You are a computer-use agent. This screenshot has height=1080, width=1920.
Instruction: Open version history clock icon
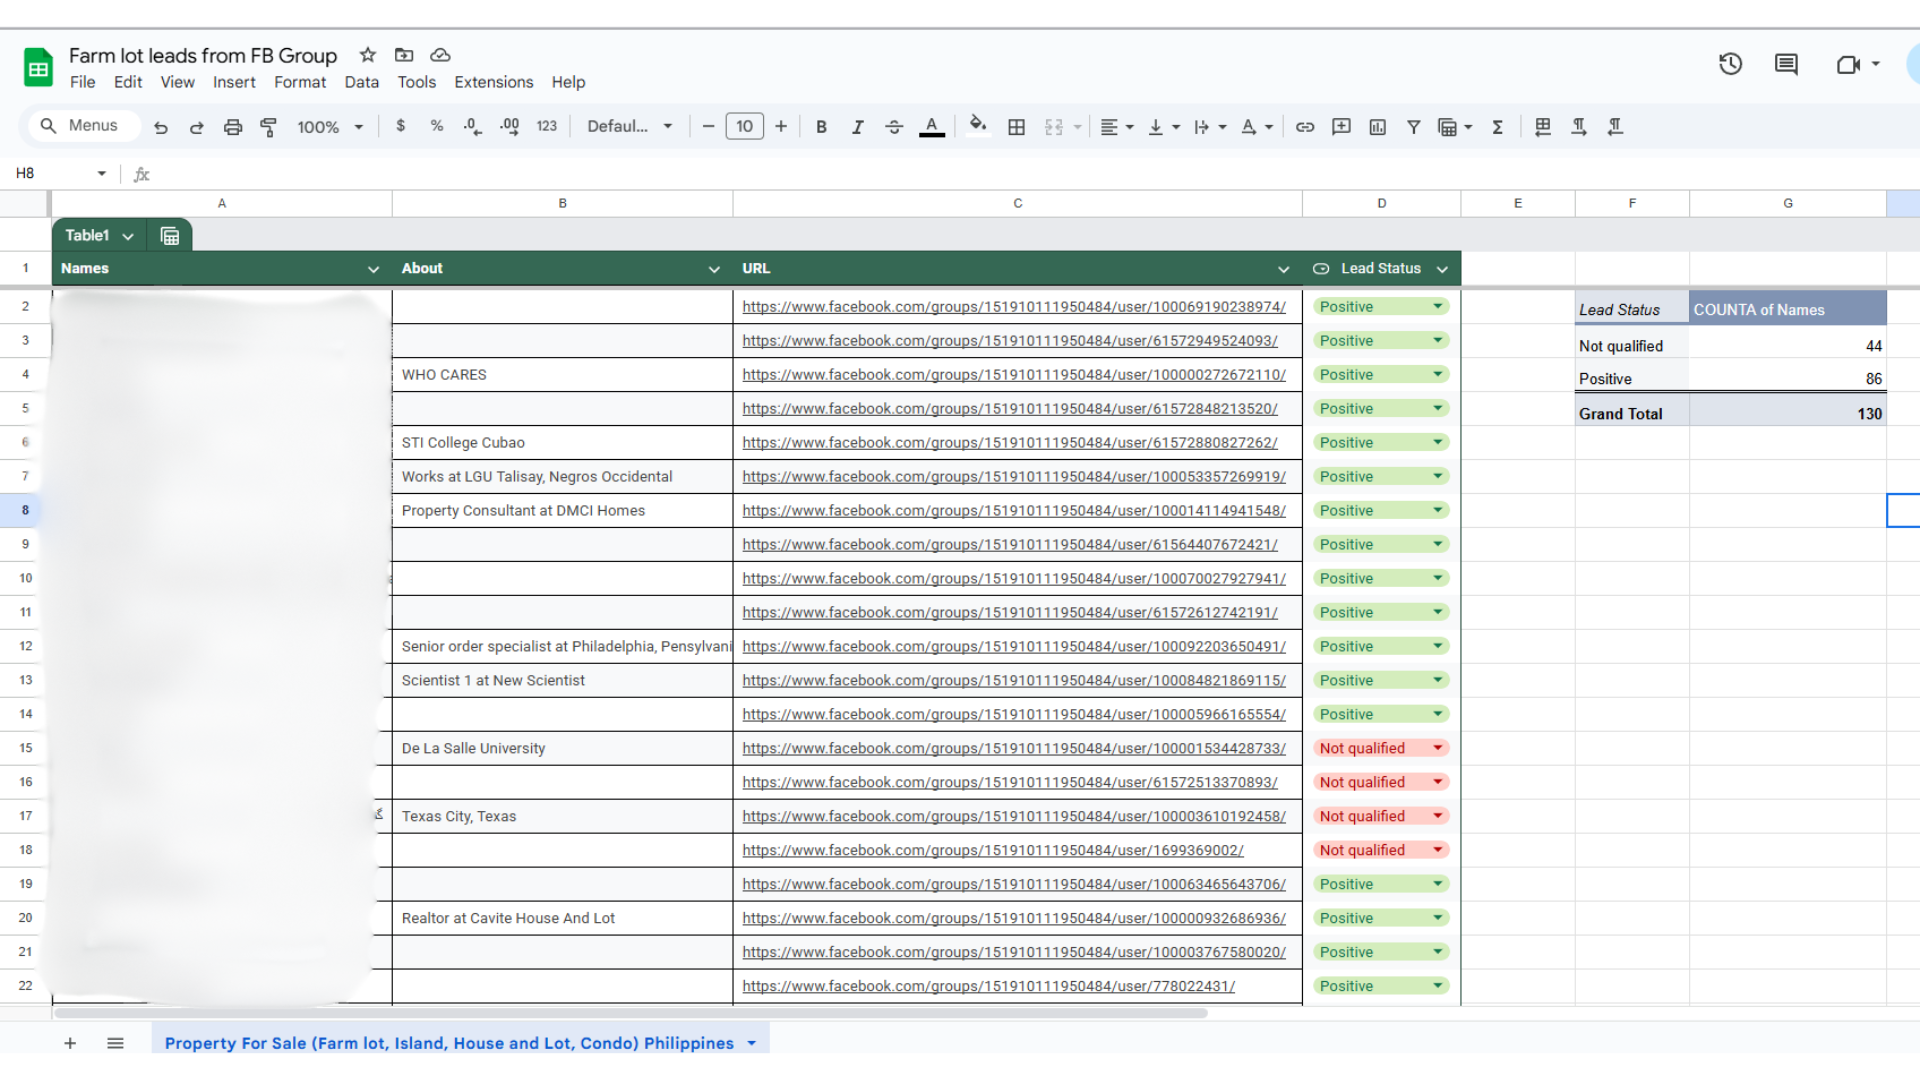[x=1730, y=64]
